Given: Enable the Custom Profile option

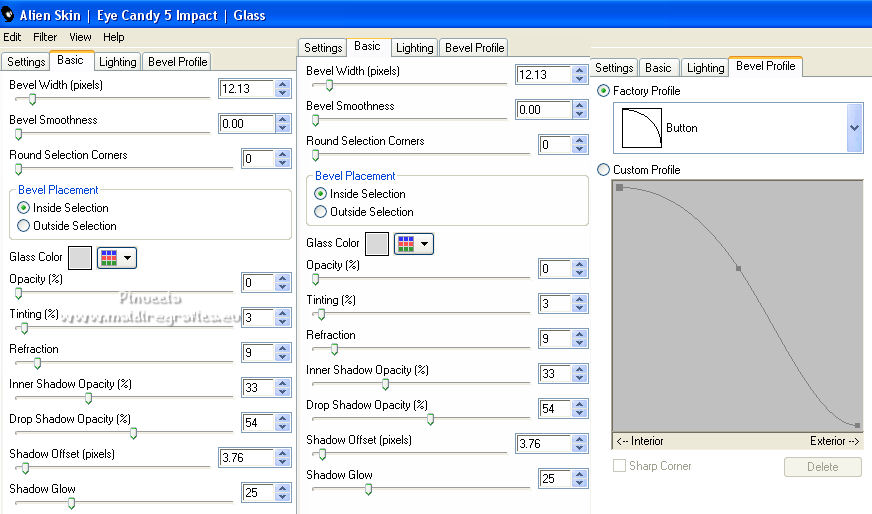Looking at the screenshot, I should point(603,170).
